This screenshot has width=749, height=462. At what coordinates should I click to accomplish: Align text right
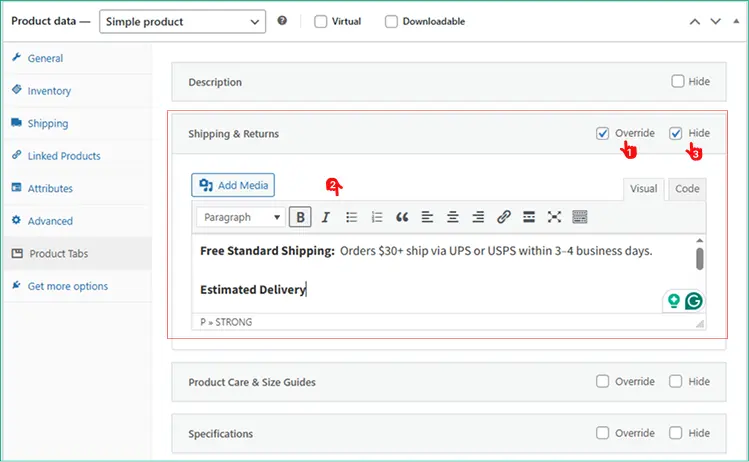coord(478,217)
